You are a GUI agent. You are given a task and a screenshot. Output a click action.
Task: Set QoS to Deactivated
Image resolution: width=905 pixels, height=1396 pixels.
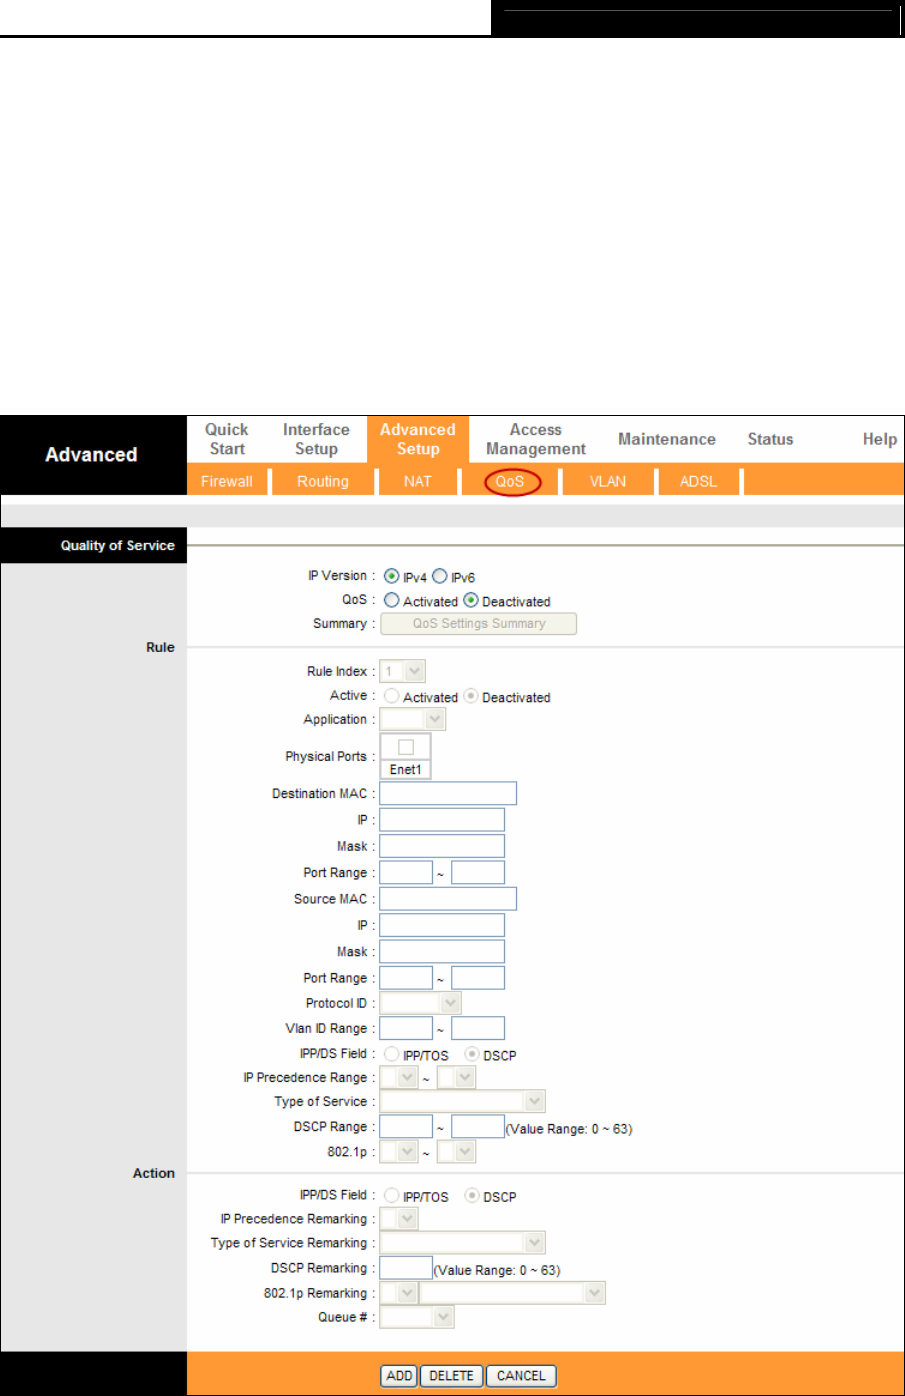click(x=471, y=601)
